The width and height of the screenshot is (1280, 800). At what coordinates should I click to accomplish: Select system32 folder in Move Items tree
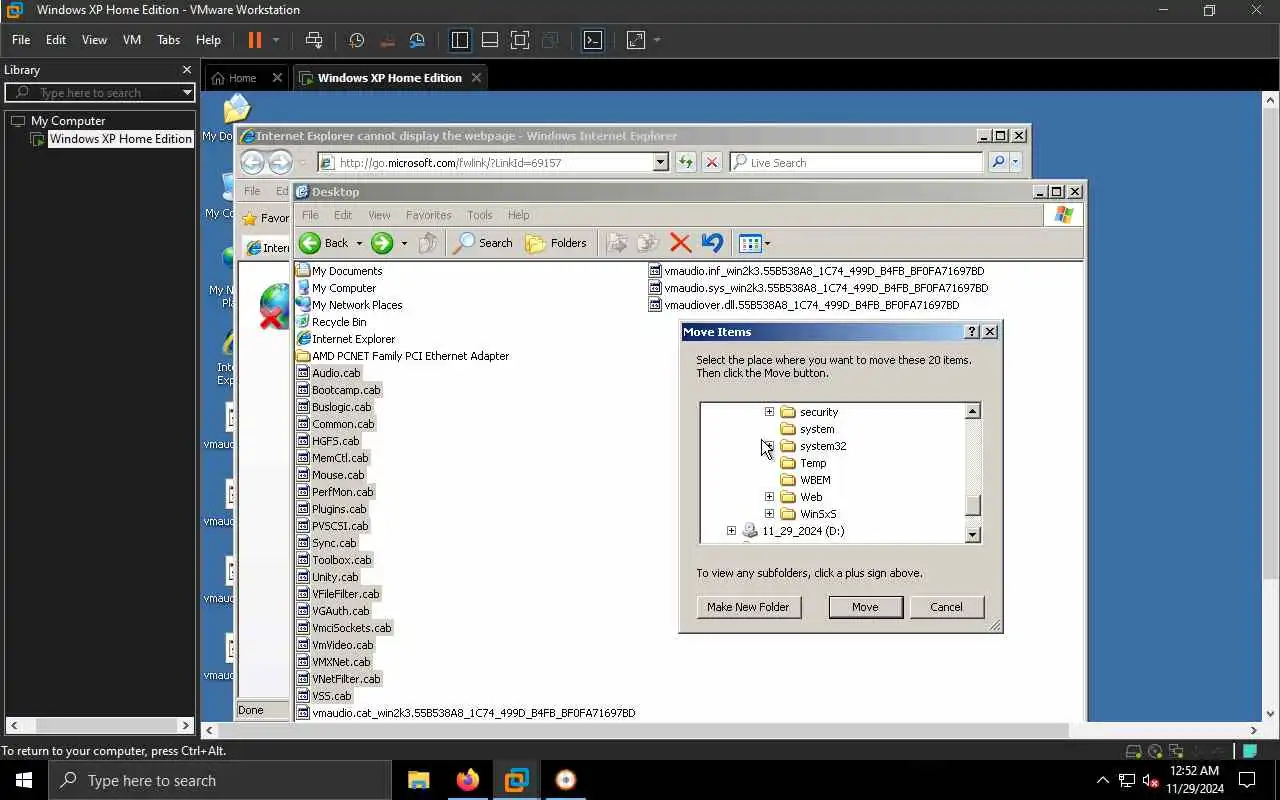point(823,446)
